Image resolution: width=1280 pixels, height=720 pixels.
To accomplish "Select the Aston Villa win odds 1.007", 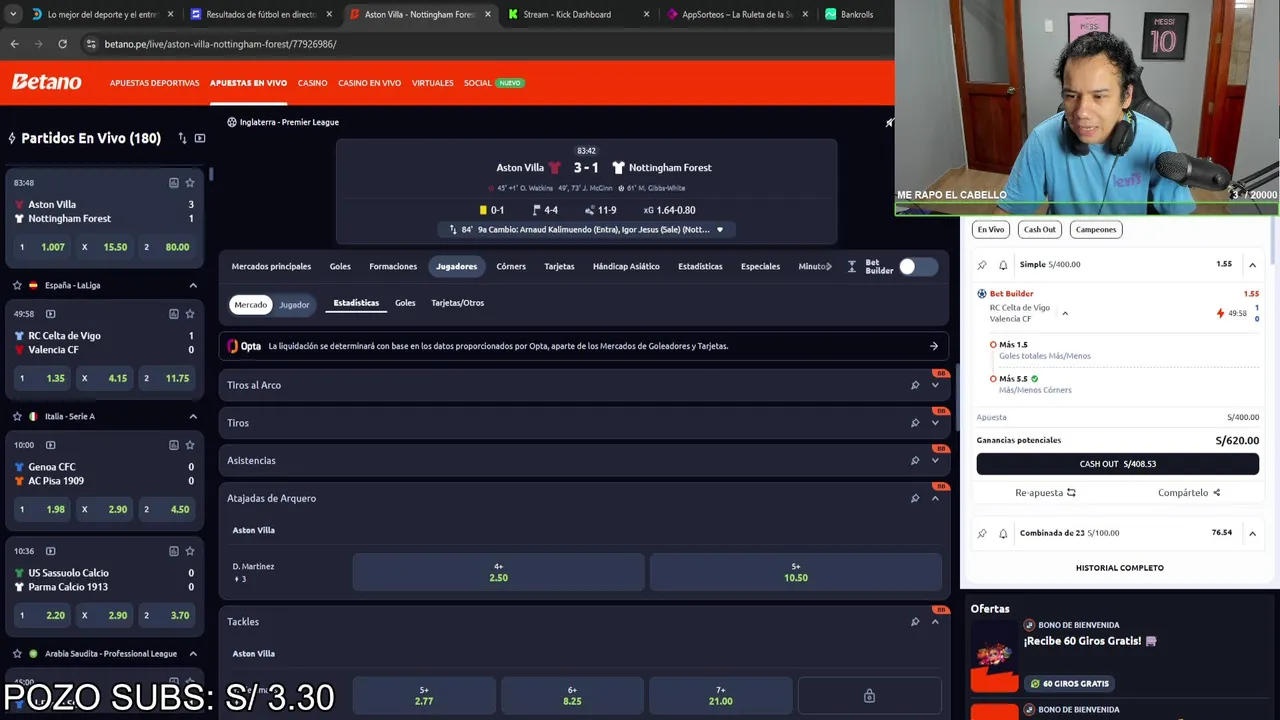I will pos(41,247).
